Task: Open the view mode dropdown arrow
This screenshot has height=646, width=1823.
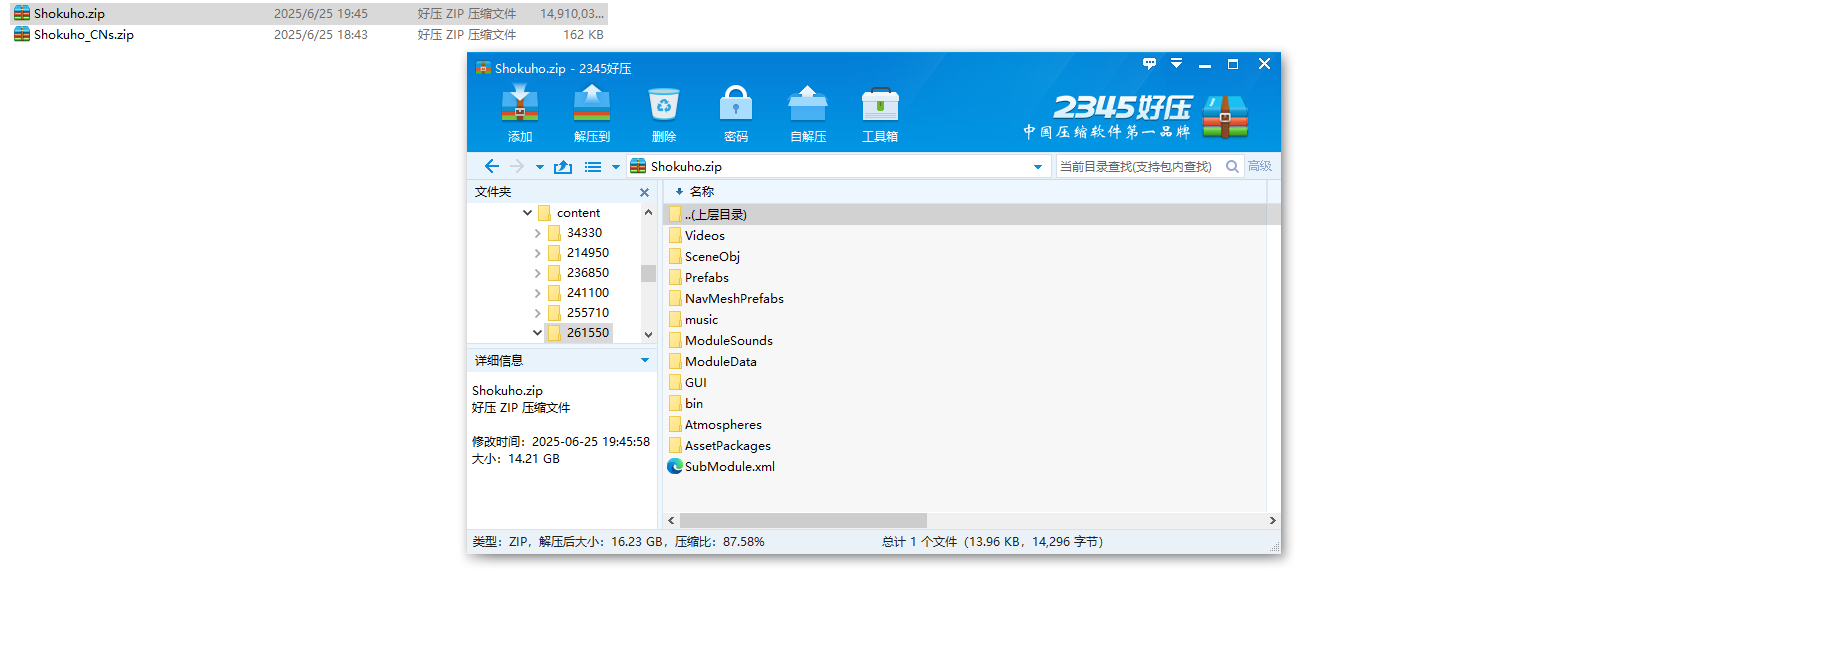Action: pyautogui.click(x=616, y=167)
